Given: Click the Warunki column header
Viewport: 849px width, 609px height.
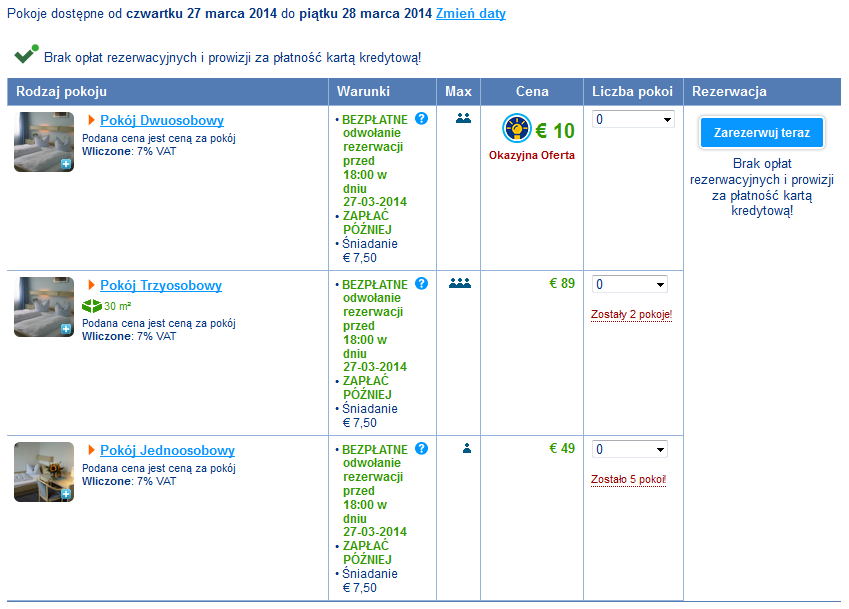Looking at the screenshot, I should coord(382,91).
